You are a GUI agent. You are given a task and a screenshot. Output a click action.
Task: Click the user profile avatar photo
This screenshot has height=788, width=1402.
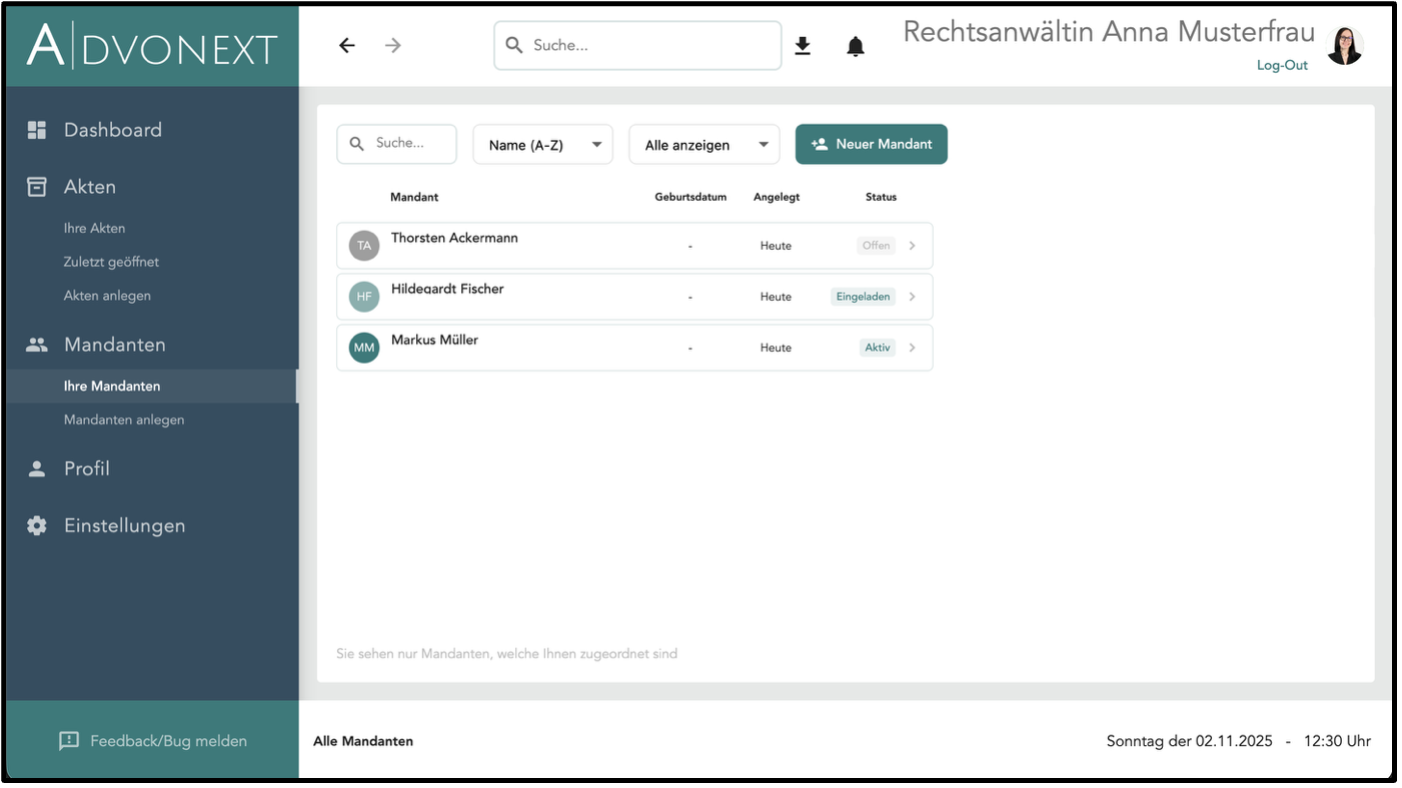click(1344, 46)
